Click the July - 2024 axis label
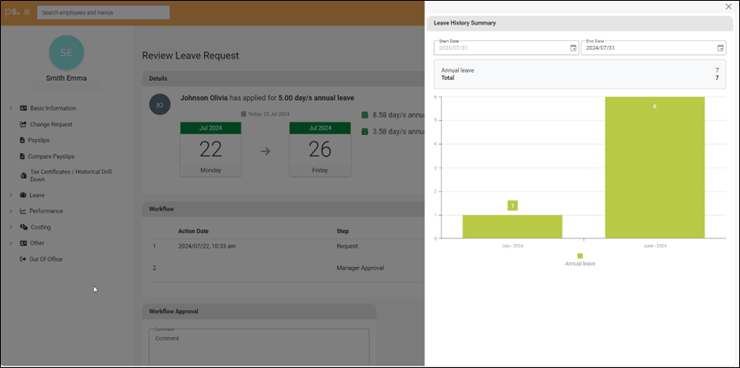The width and height of the screenshot is (740, 368). click(x=513, y=246)
